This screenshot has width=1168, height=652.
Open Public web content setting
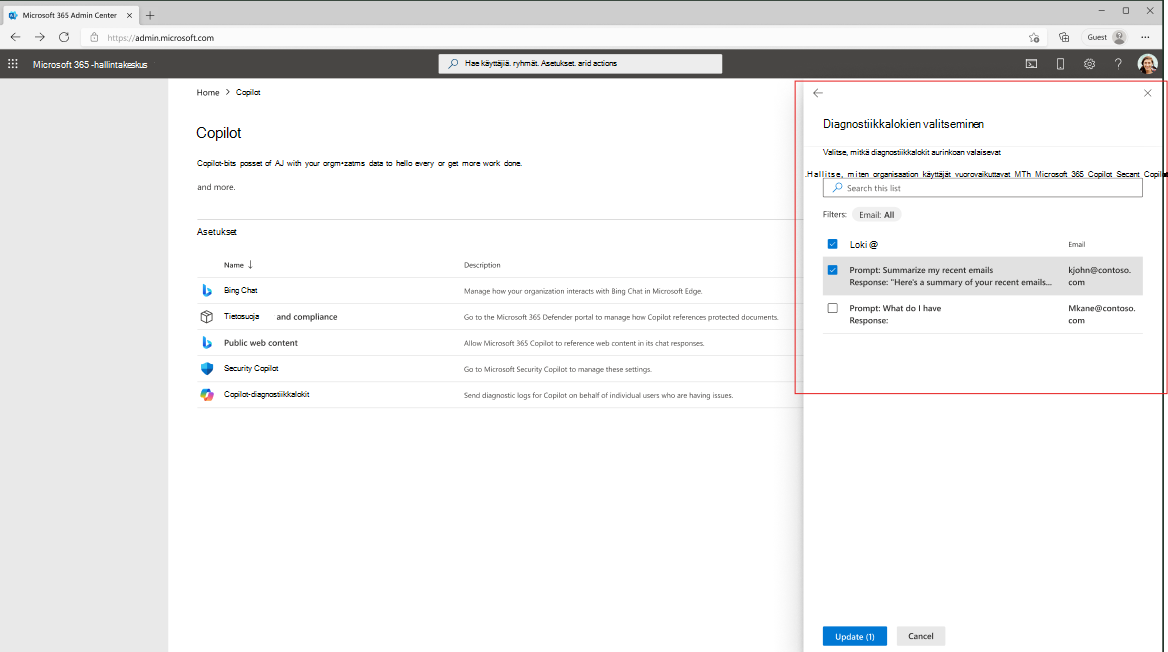click(x=261, y=343)
